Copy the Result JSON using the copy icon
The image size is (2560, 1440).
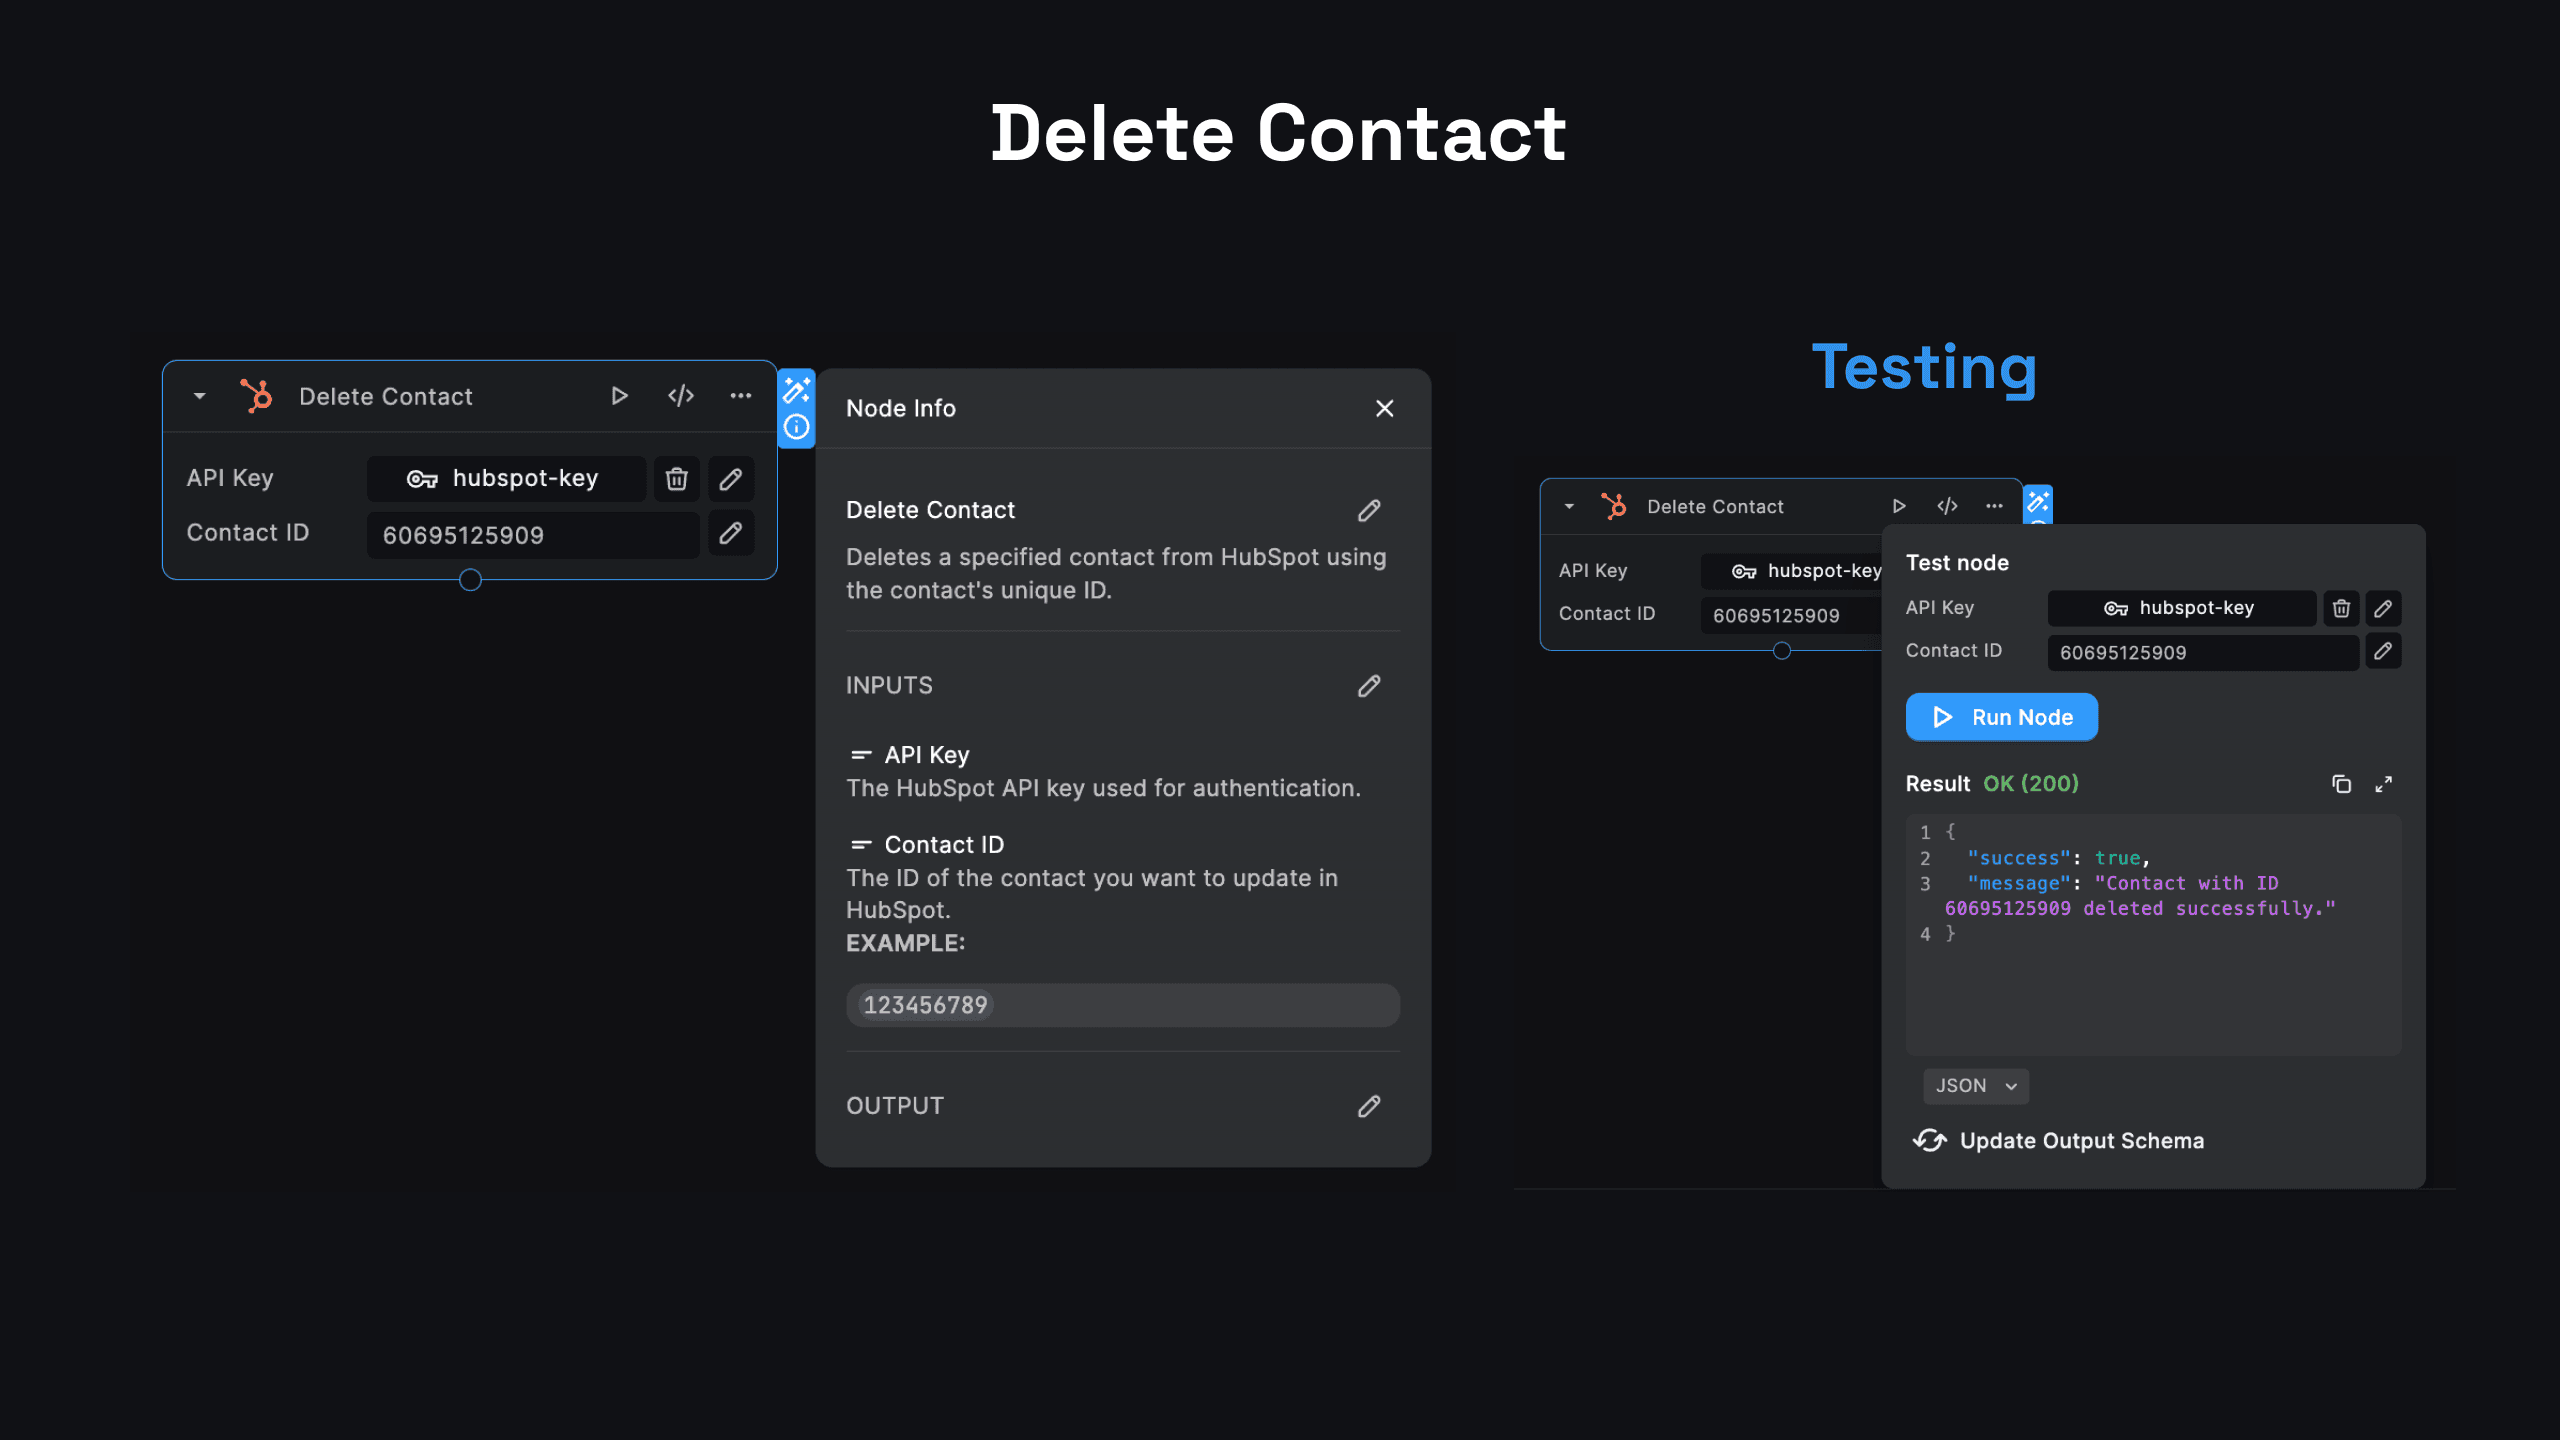(x=2341, y=784)
